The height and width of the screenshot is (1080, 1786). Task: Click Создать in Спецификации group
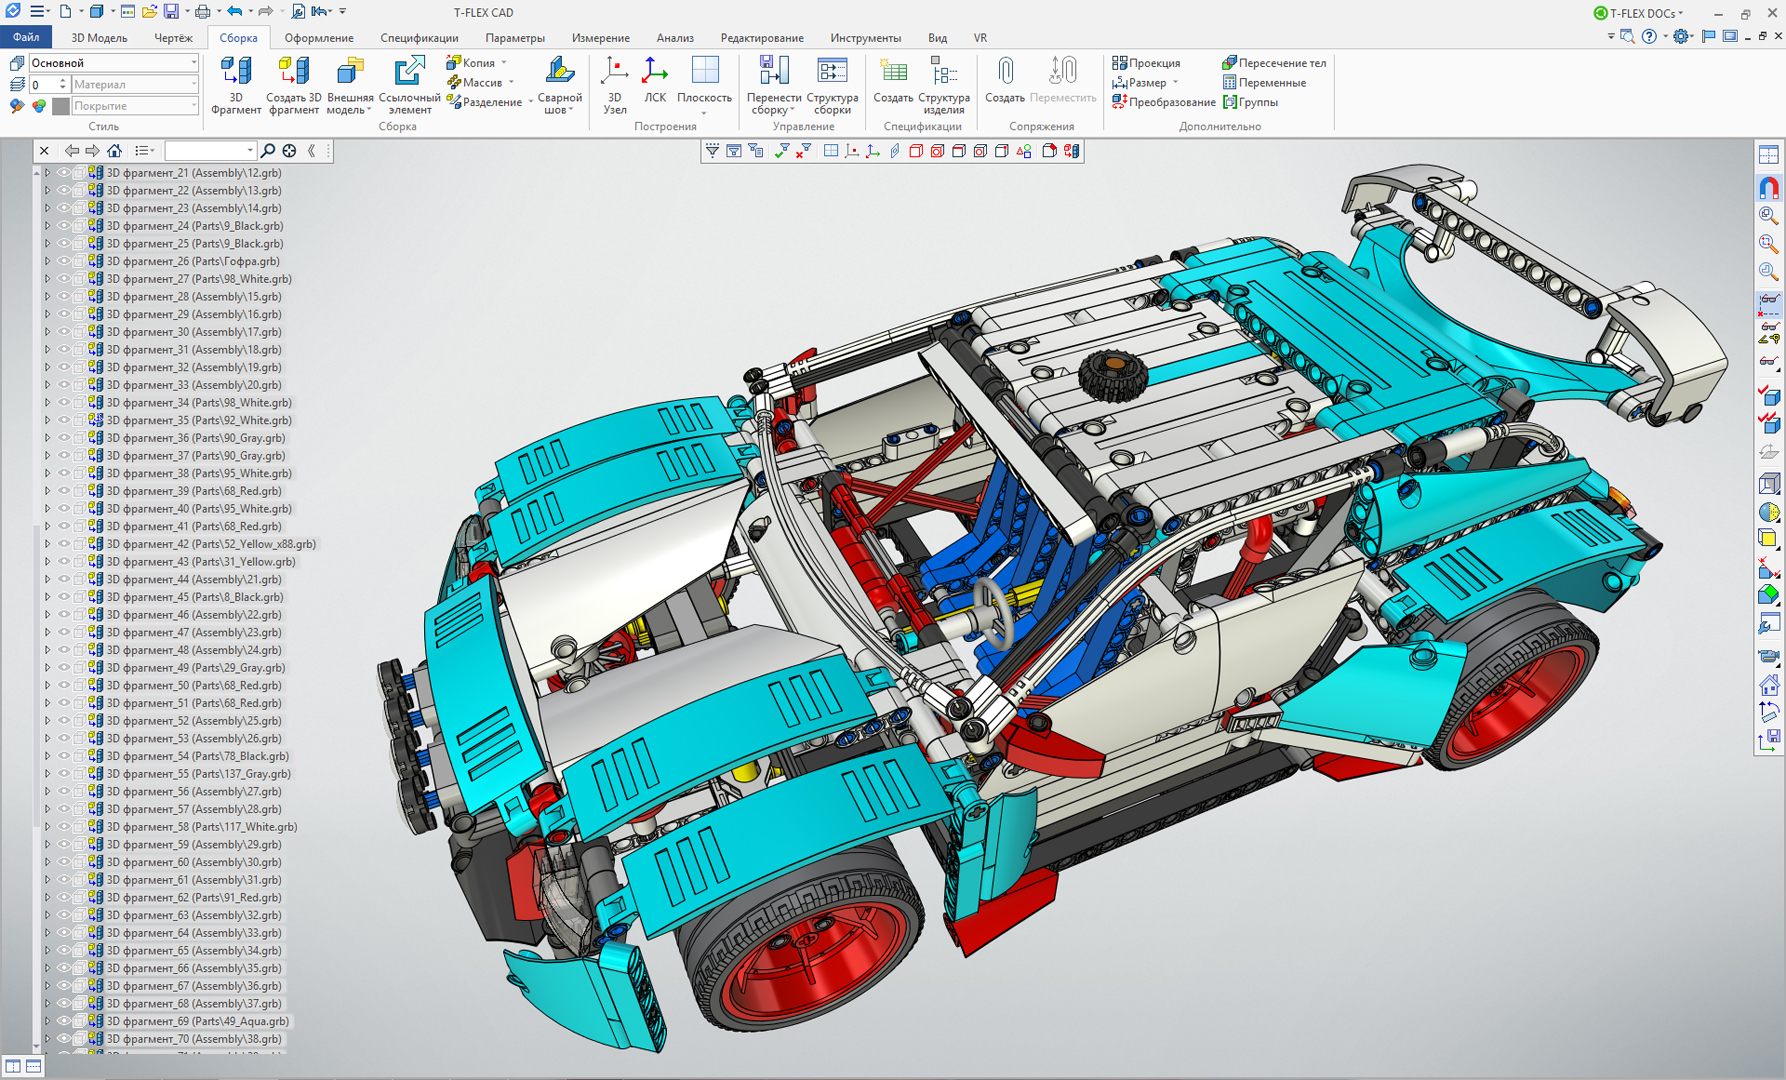893,80
